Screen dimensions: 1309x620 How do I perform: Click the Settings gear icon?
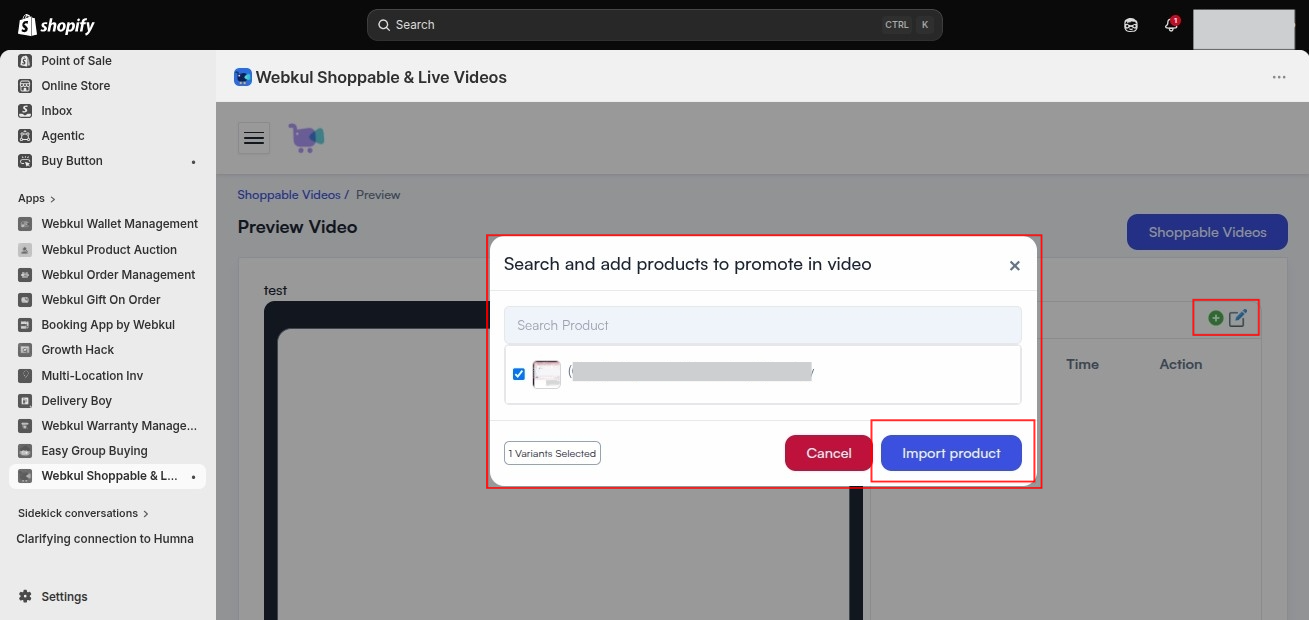click(x=25, y=597)
